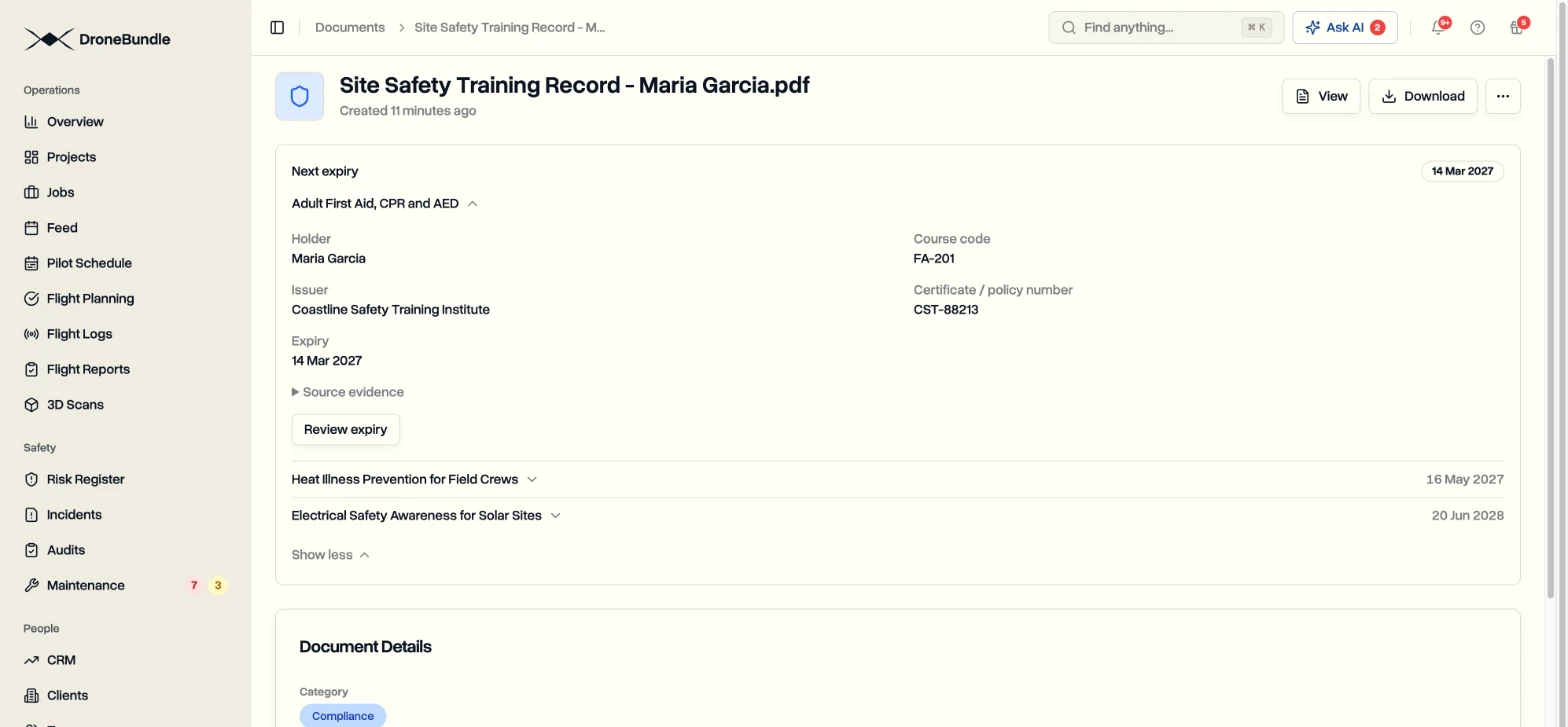
Task: Expand Source evidence disclosure
Action: tap(348, 392)
